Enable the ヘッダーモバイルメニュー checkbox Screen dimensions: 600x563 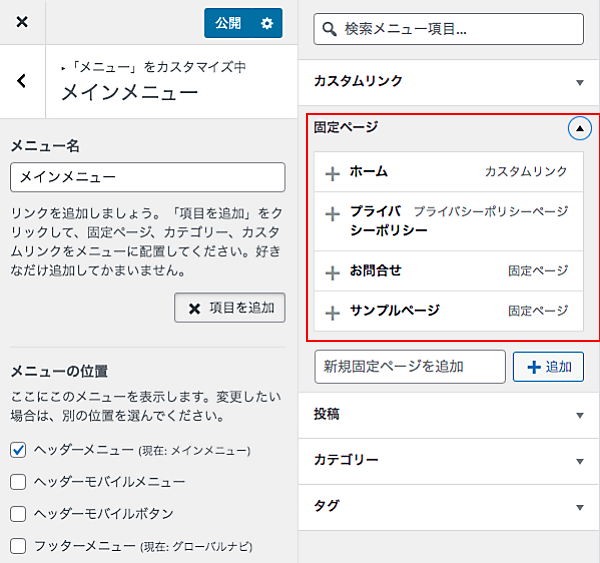[18, 482]
